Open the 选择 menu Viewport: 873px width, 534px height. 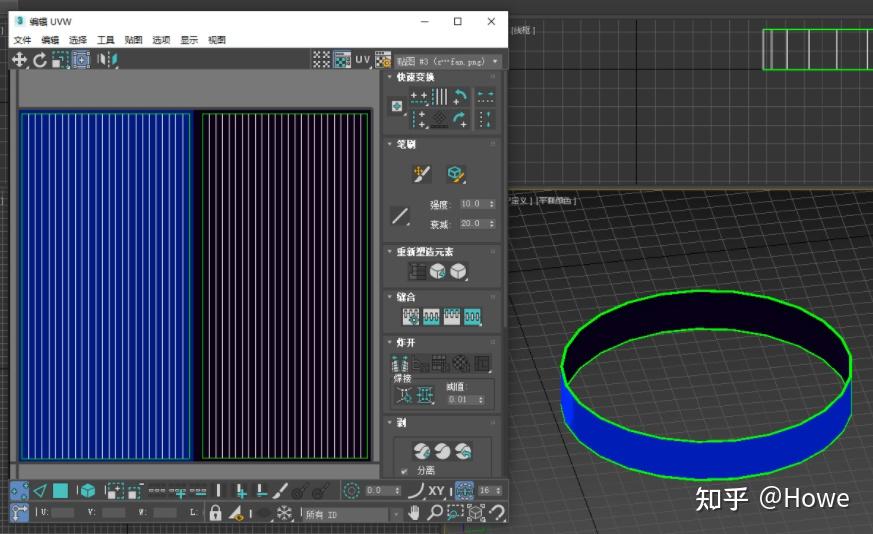click(78, 40)
